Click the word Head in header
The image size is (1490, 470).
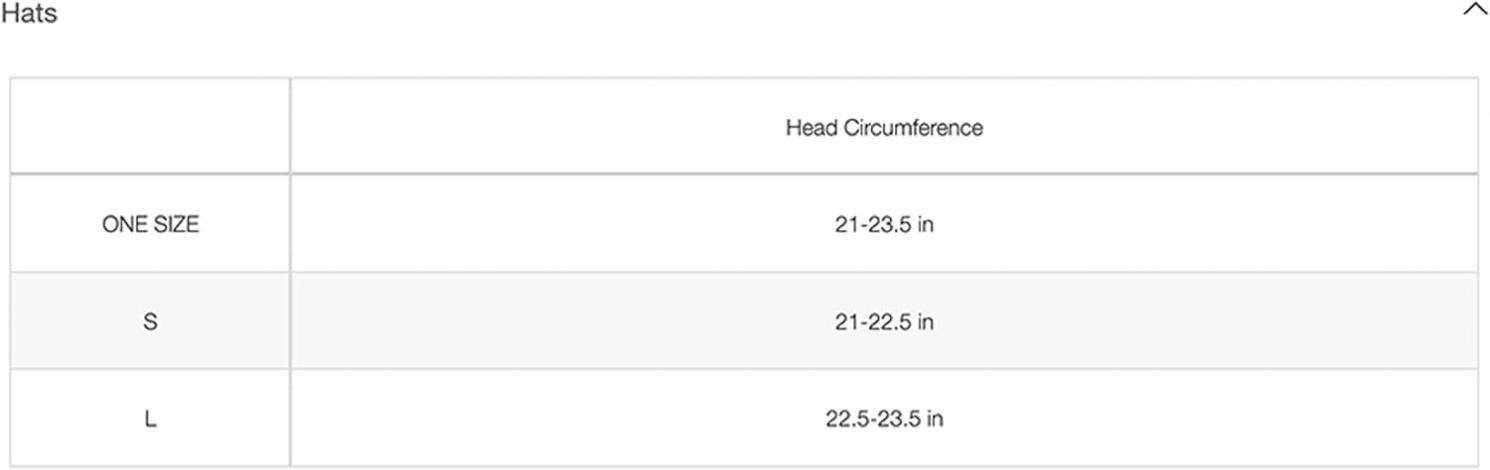click(810, 128)
